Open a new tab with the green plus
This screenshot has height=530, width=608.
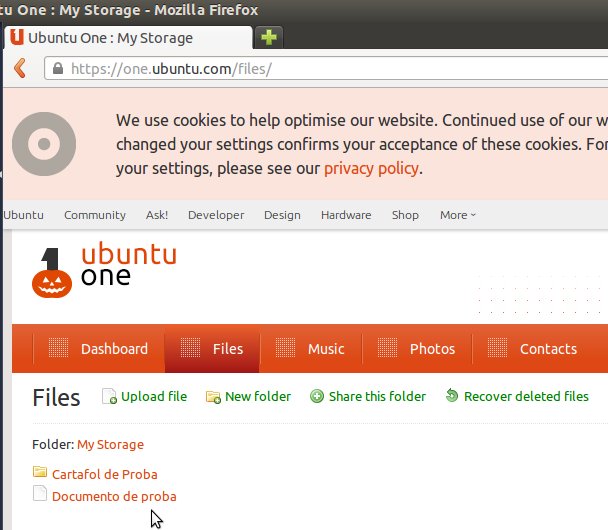click(269, 38)
